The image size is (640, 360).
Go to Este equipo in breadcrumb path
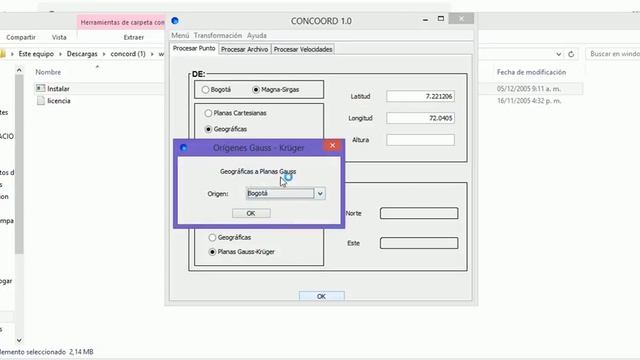point(36,54)
